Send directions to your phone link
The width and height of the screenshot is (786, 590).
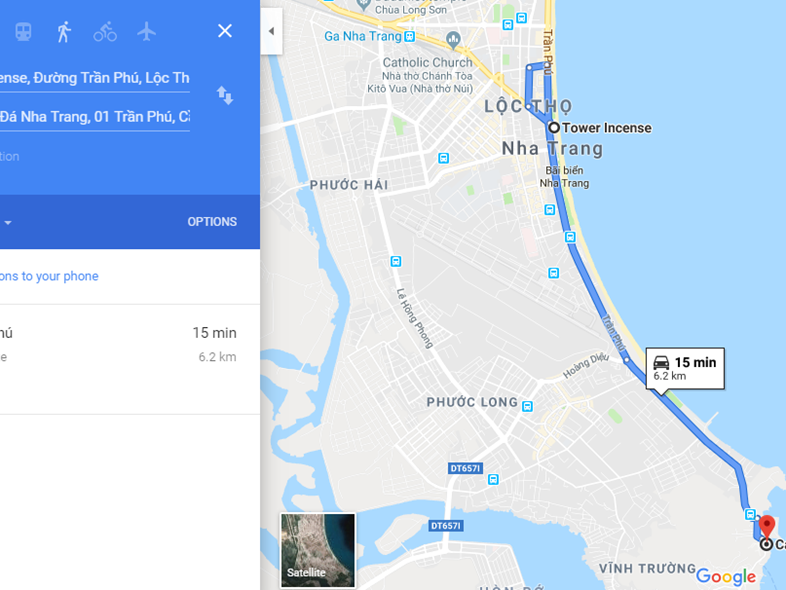[x=49, y=276]
